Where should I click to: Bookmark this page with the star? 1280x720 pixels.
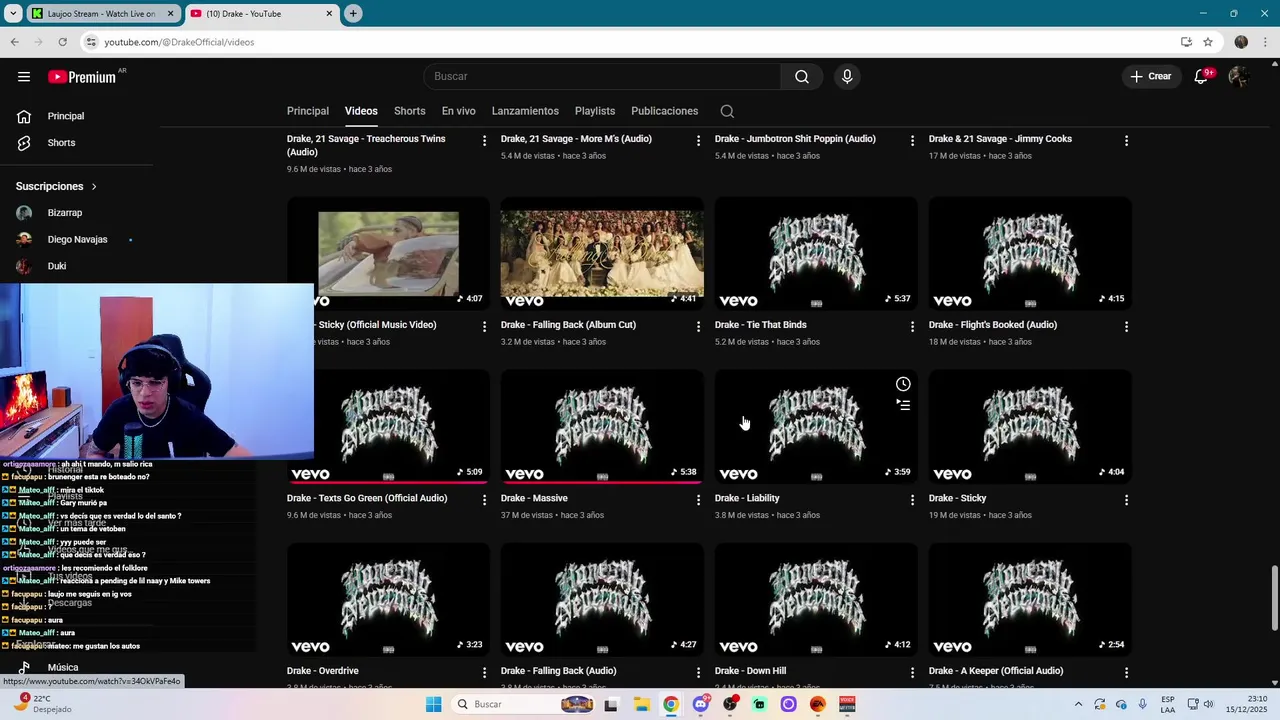click(1208, 42)
